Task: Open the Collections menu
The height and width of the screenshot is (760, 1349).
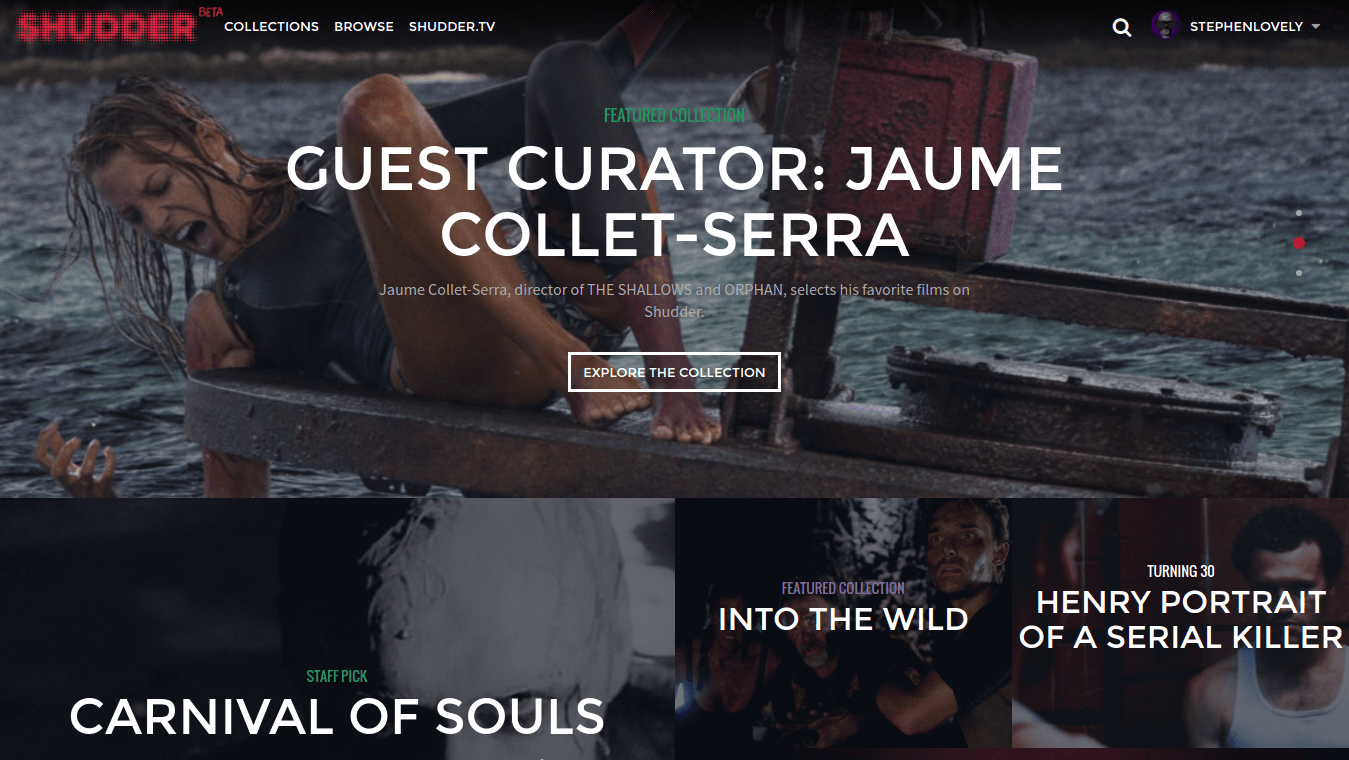Action: point(271,27)
